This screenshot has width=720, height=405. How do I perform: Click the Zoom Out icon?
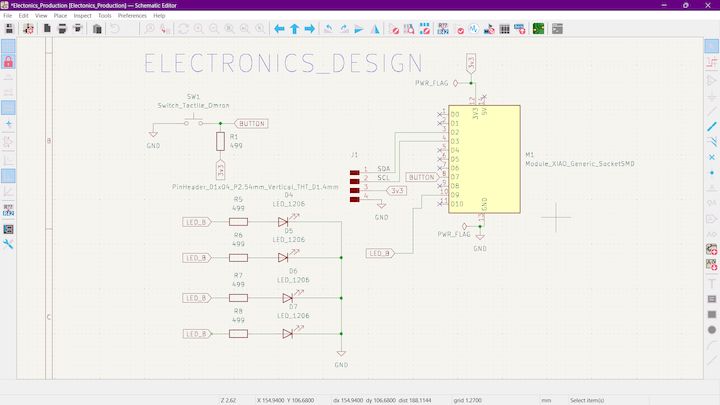(x=214, y=29)
